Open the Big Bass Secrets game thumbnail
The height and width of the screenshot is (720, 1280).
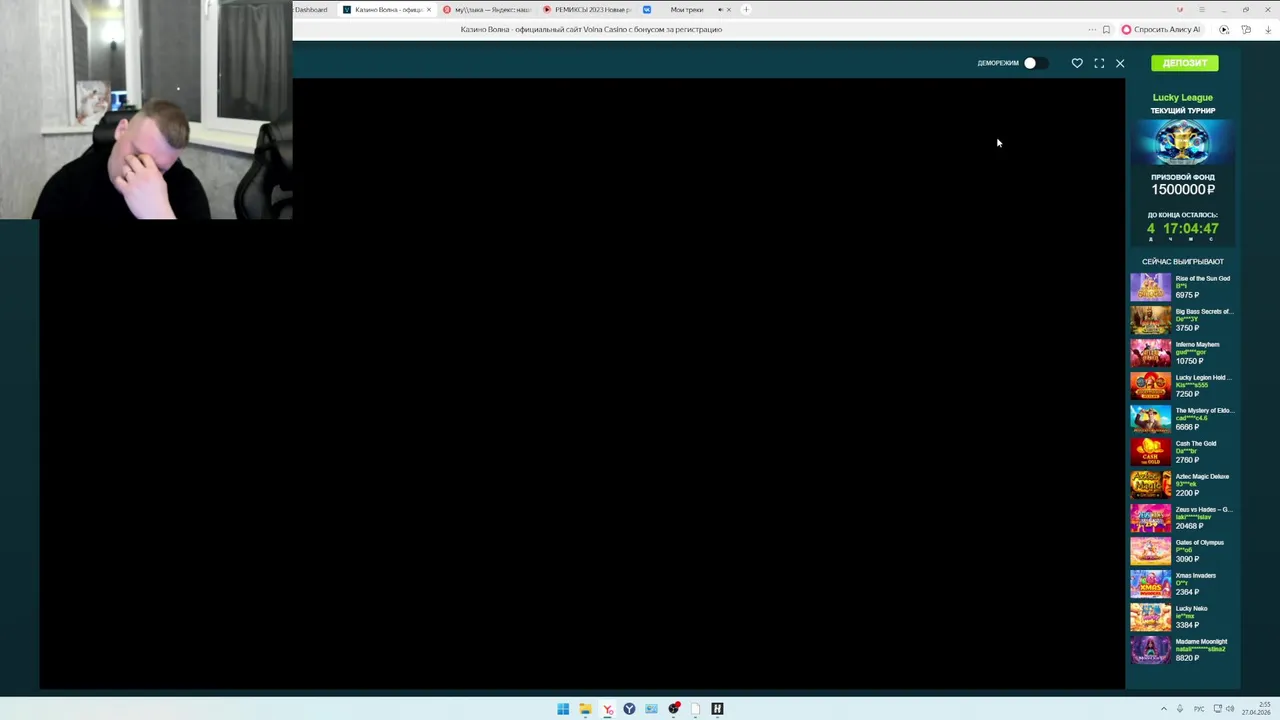tap(1150, 320)
